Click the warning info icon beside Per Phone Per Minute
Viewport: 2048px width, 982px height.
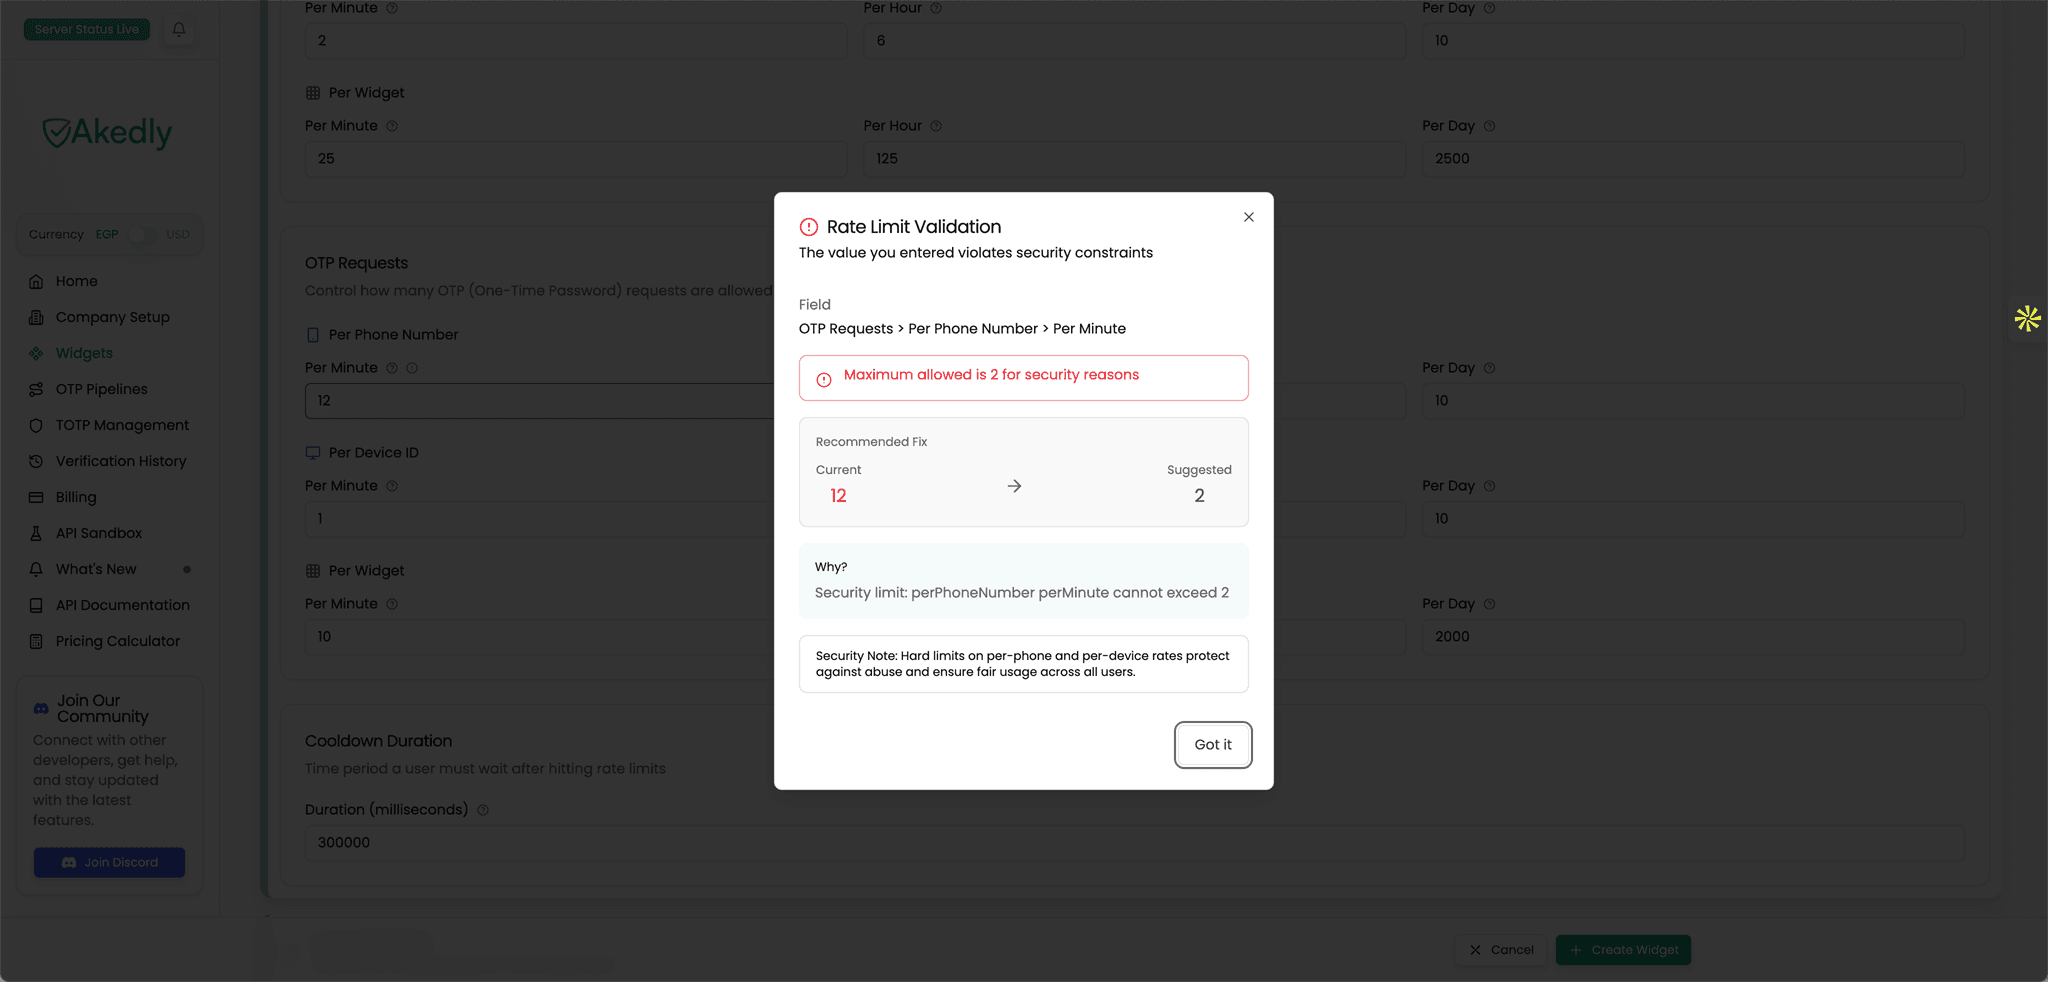[x=412, y=368]
